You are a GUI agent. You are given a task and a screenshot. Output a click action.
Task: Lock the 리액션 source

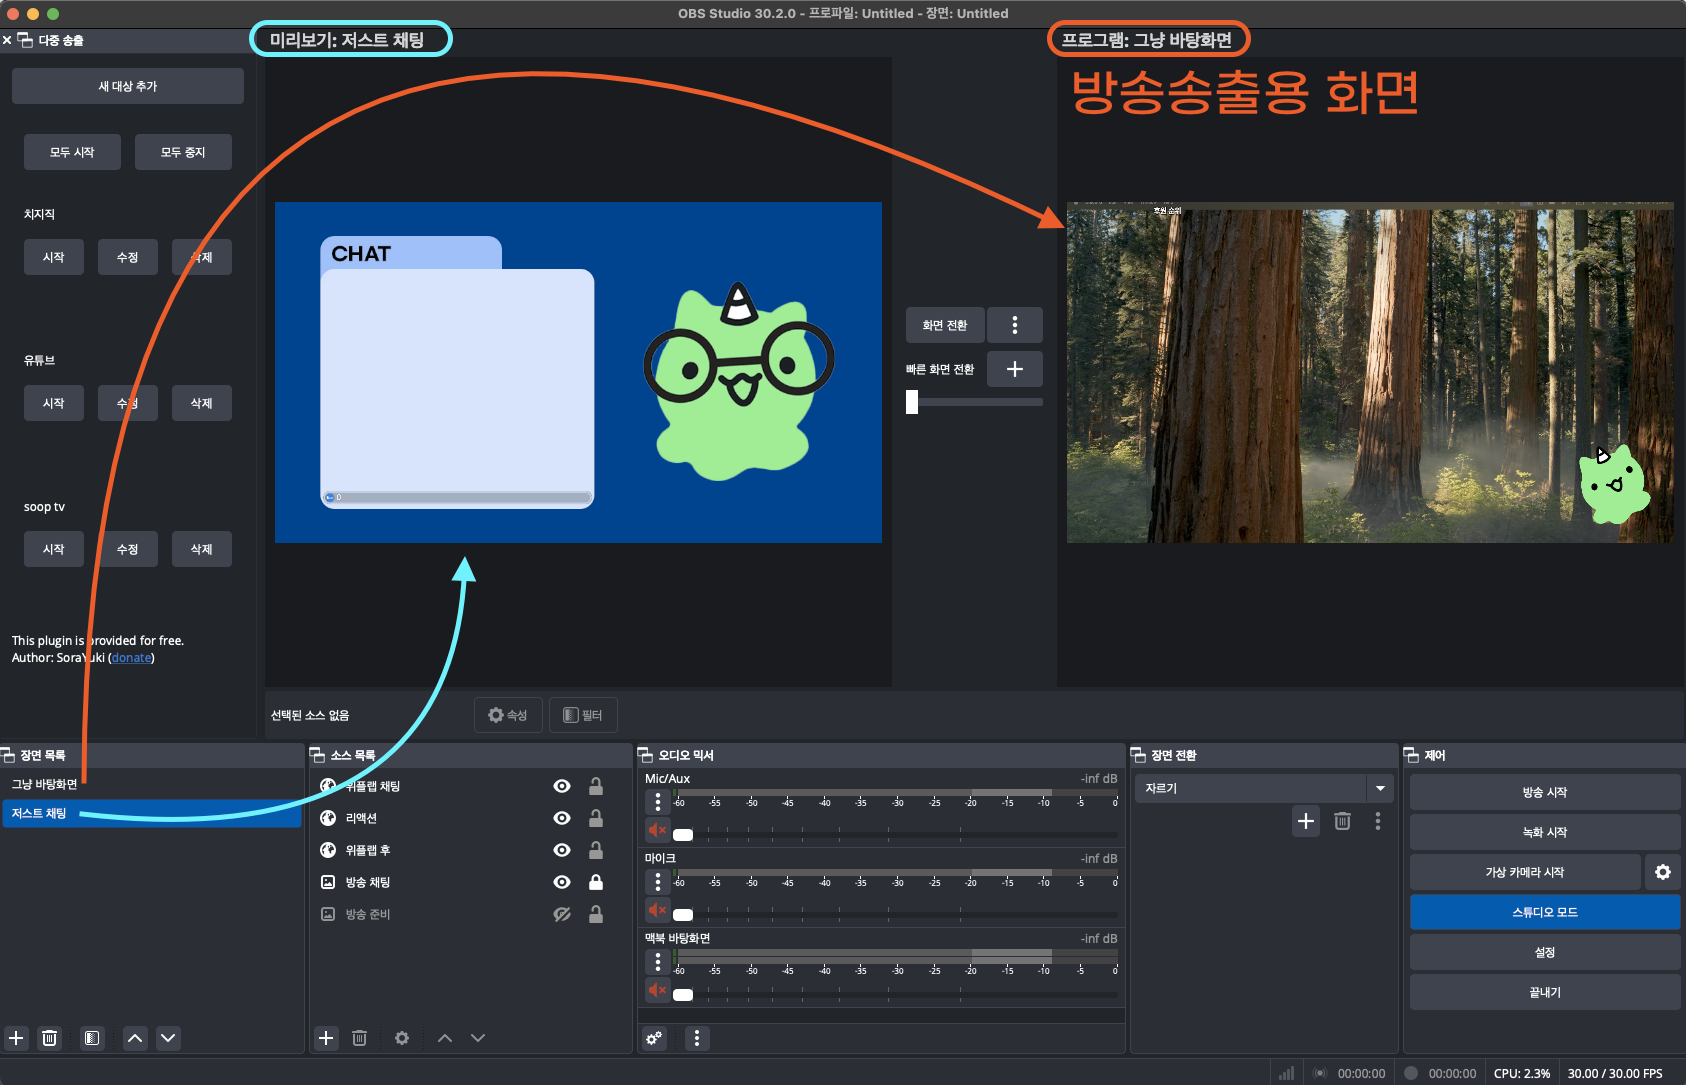[x=596, y=818]
